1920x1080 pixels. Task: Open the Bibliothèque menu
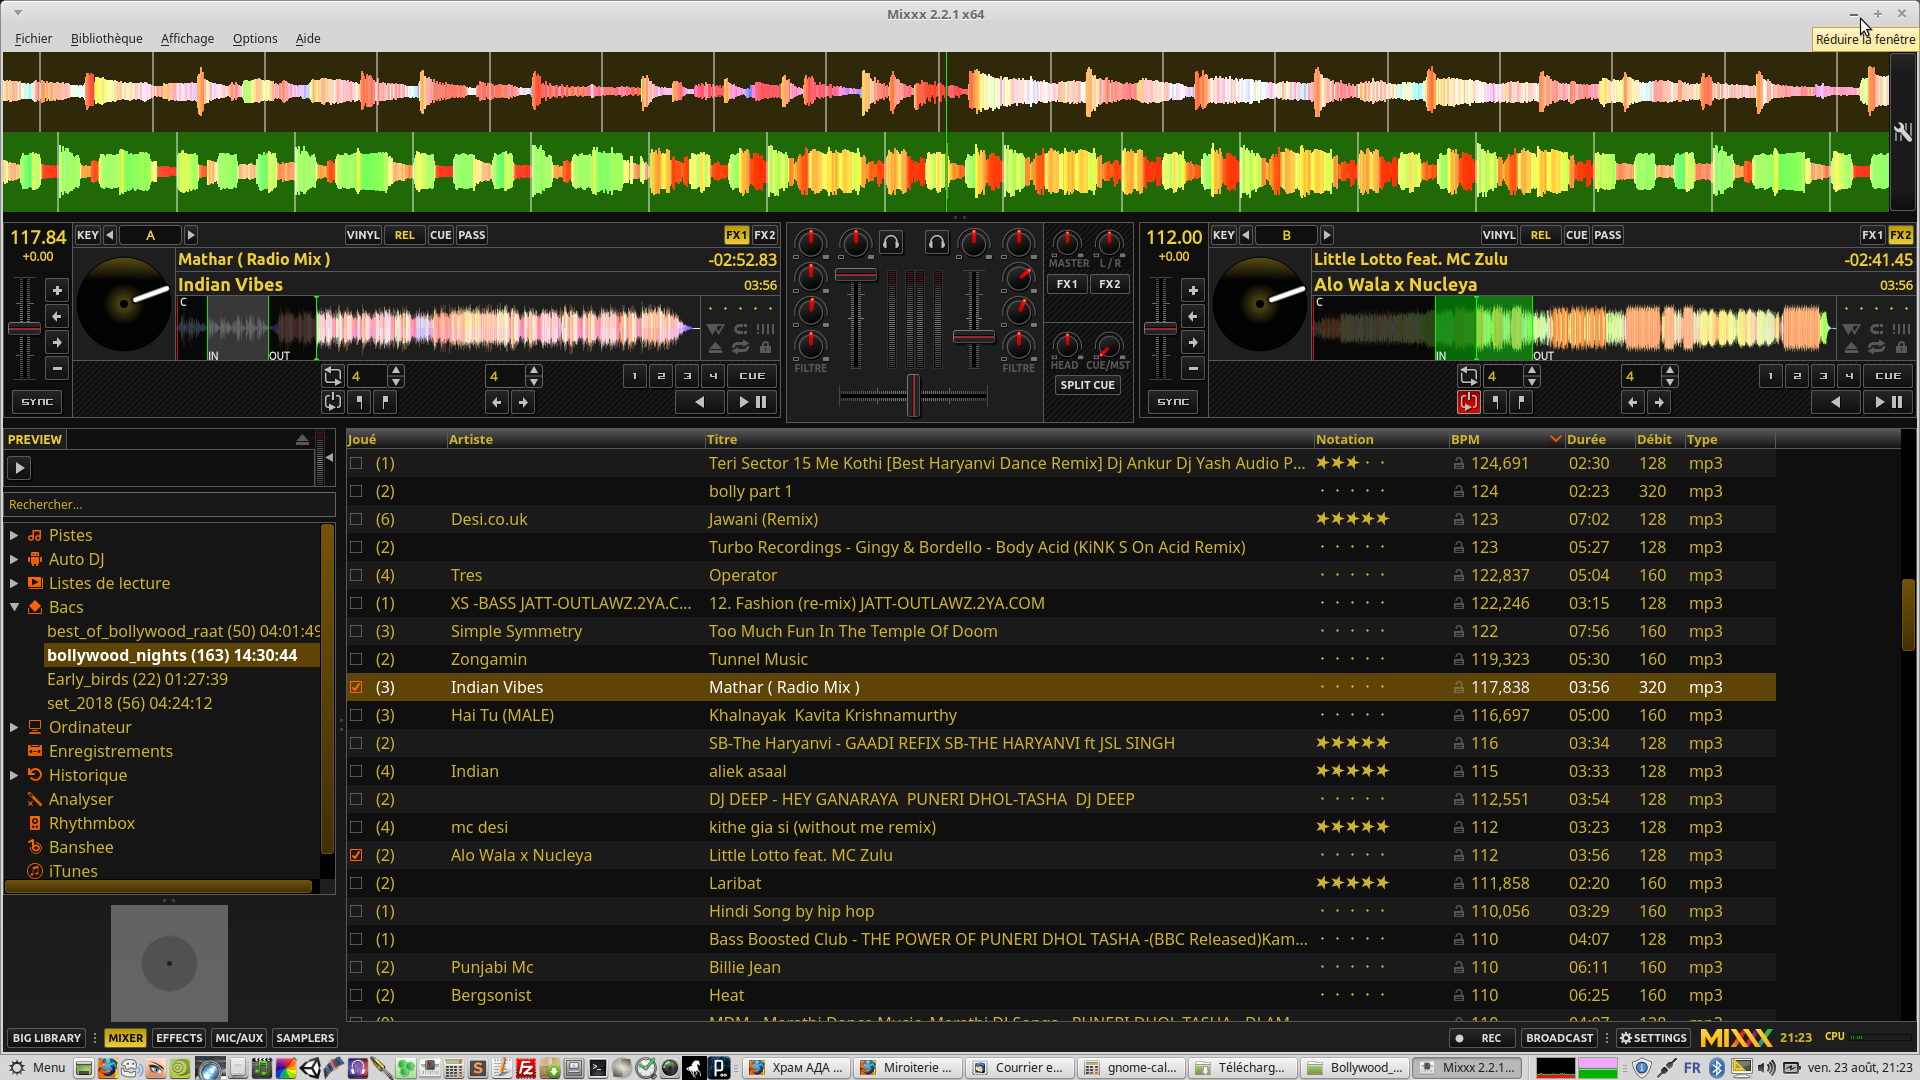106,38
